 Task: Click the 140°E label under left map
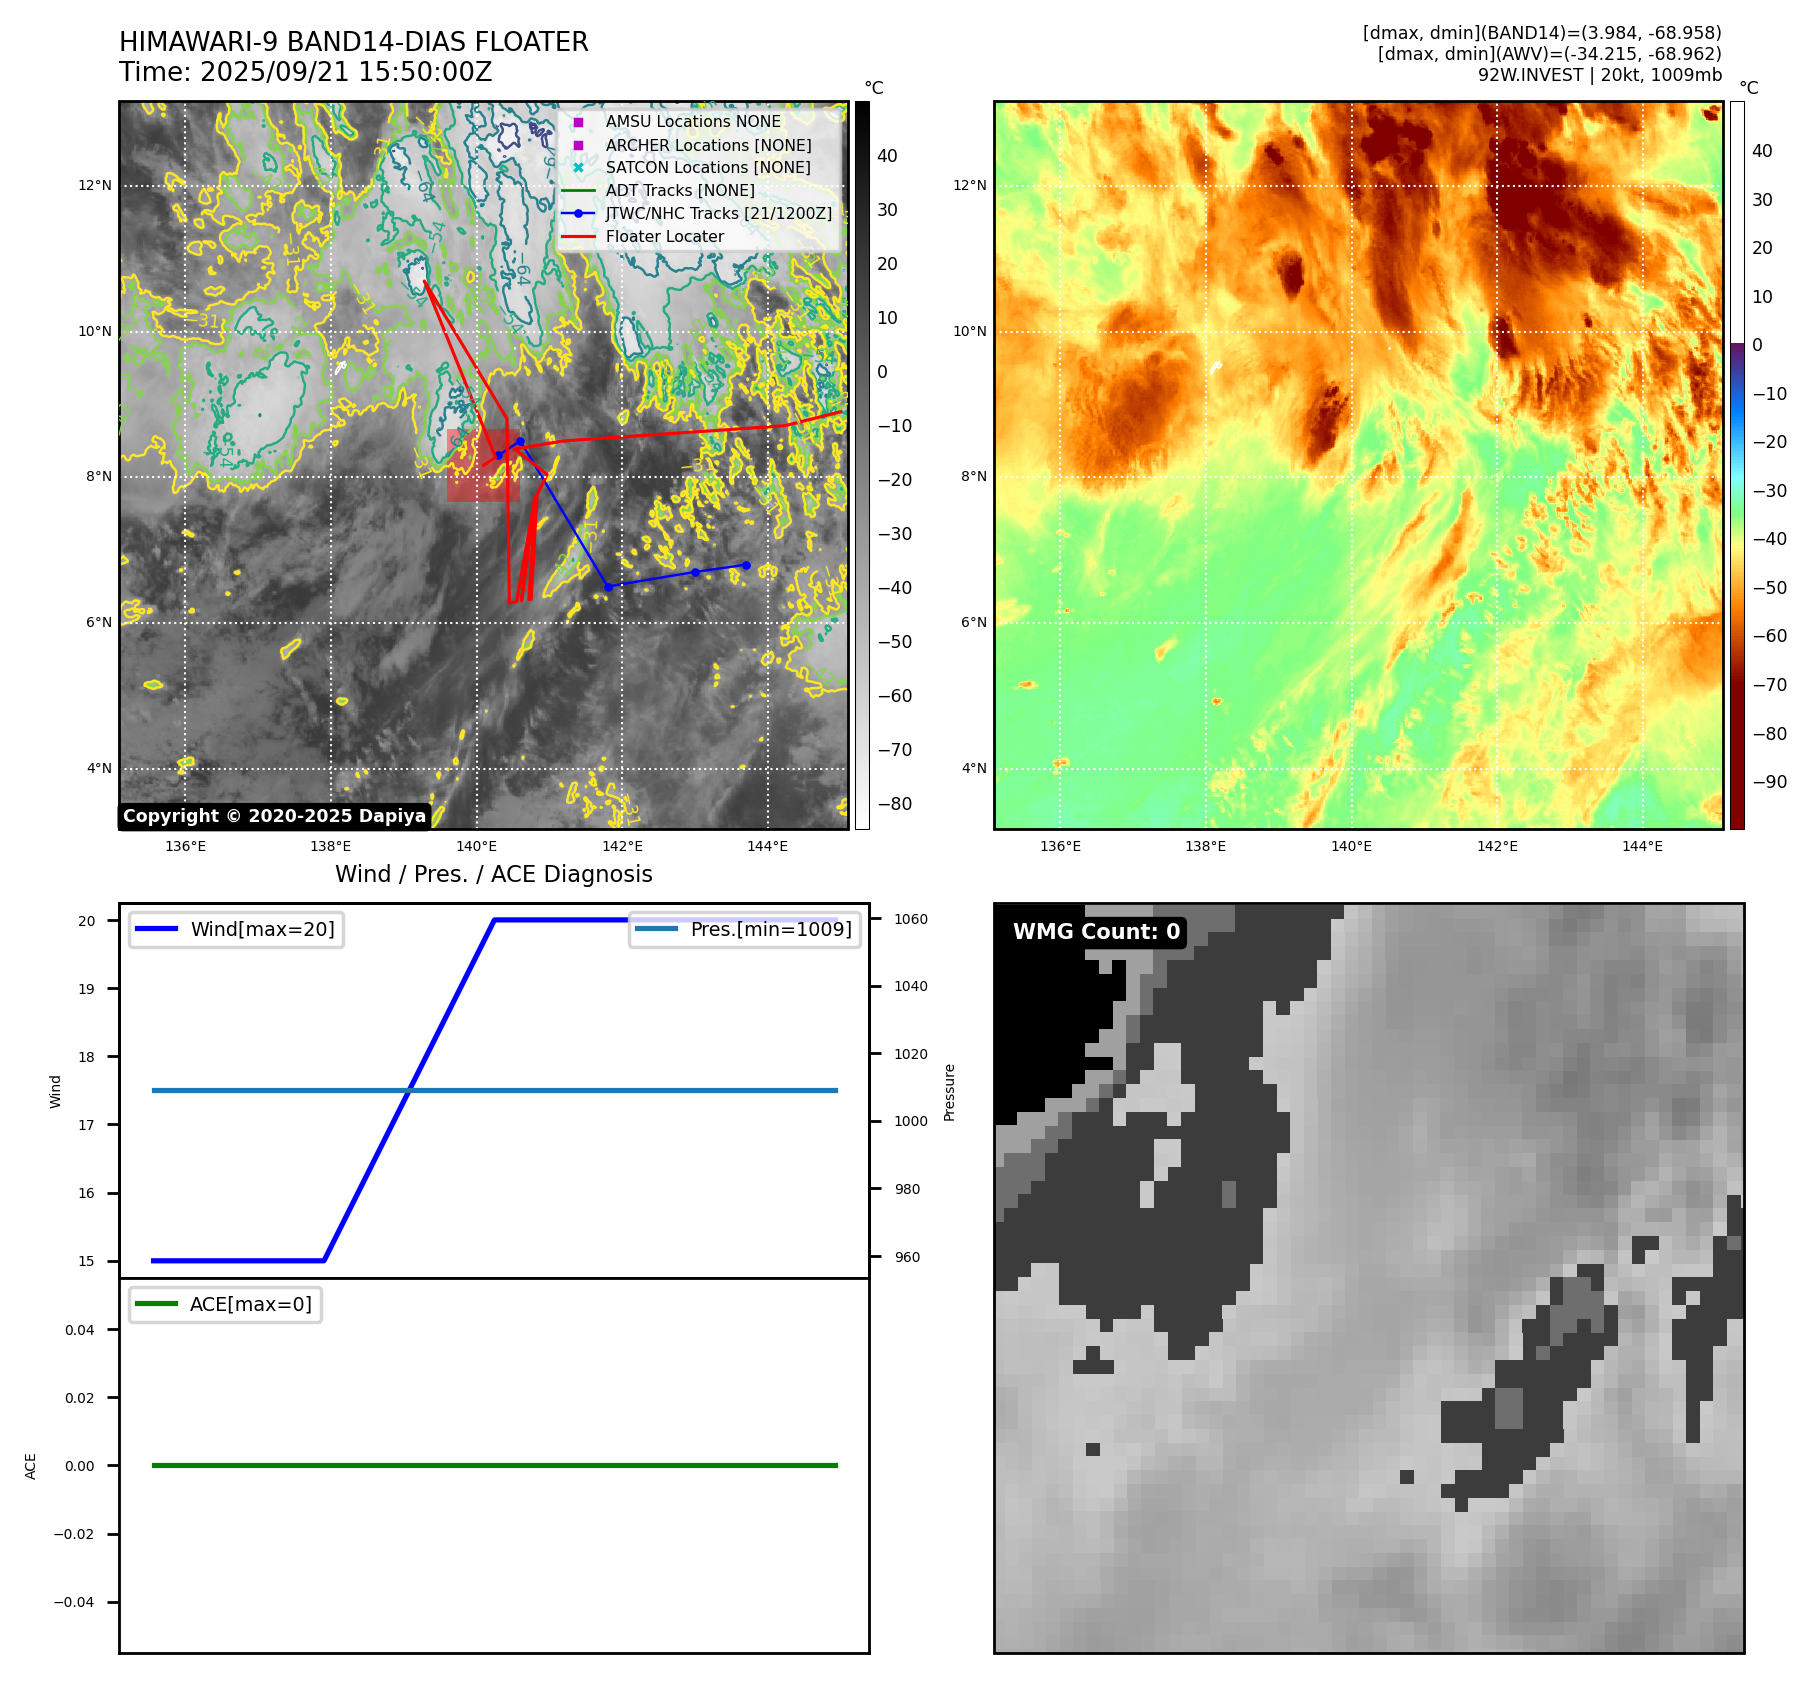pos(477,846)
